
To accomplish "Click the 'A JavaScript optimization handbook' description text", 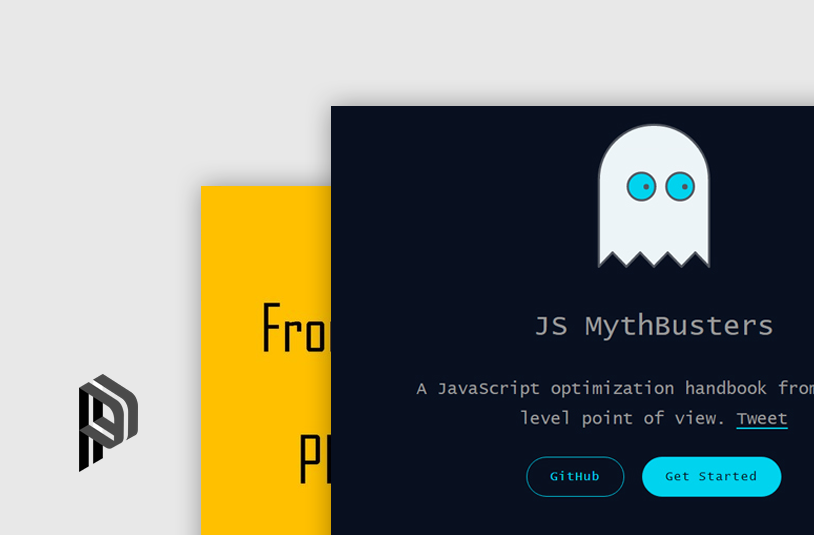I will coord(615,388).
